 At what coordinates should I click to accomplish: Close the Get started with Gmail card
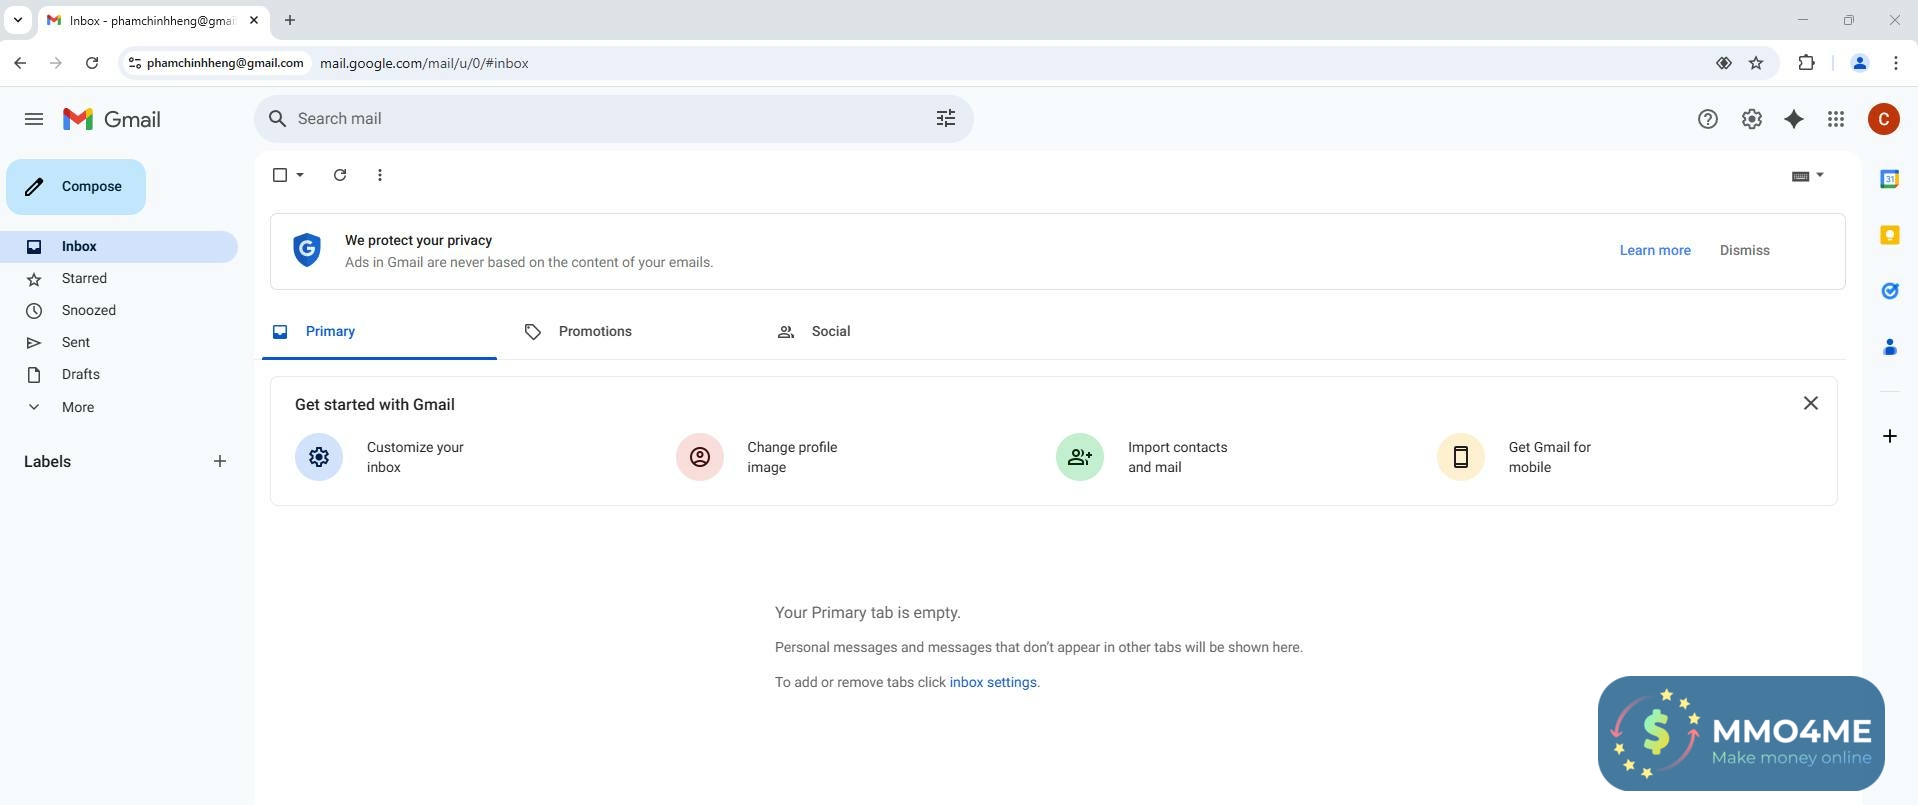(1810, 403)
